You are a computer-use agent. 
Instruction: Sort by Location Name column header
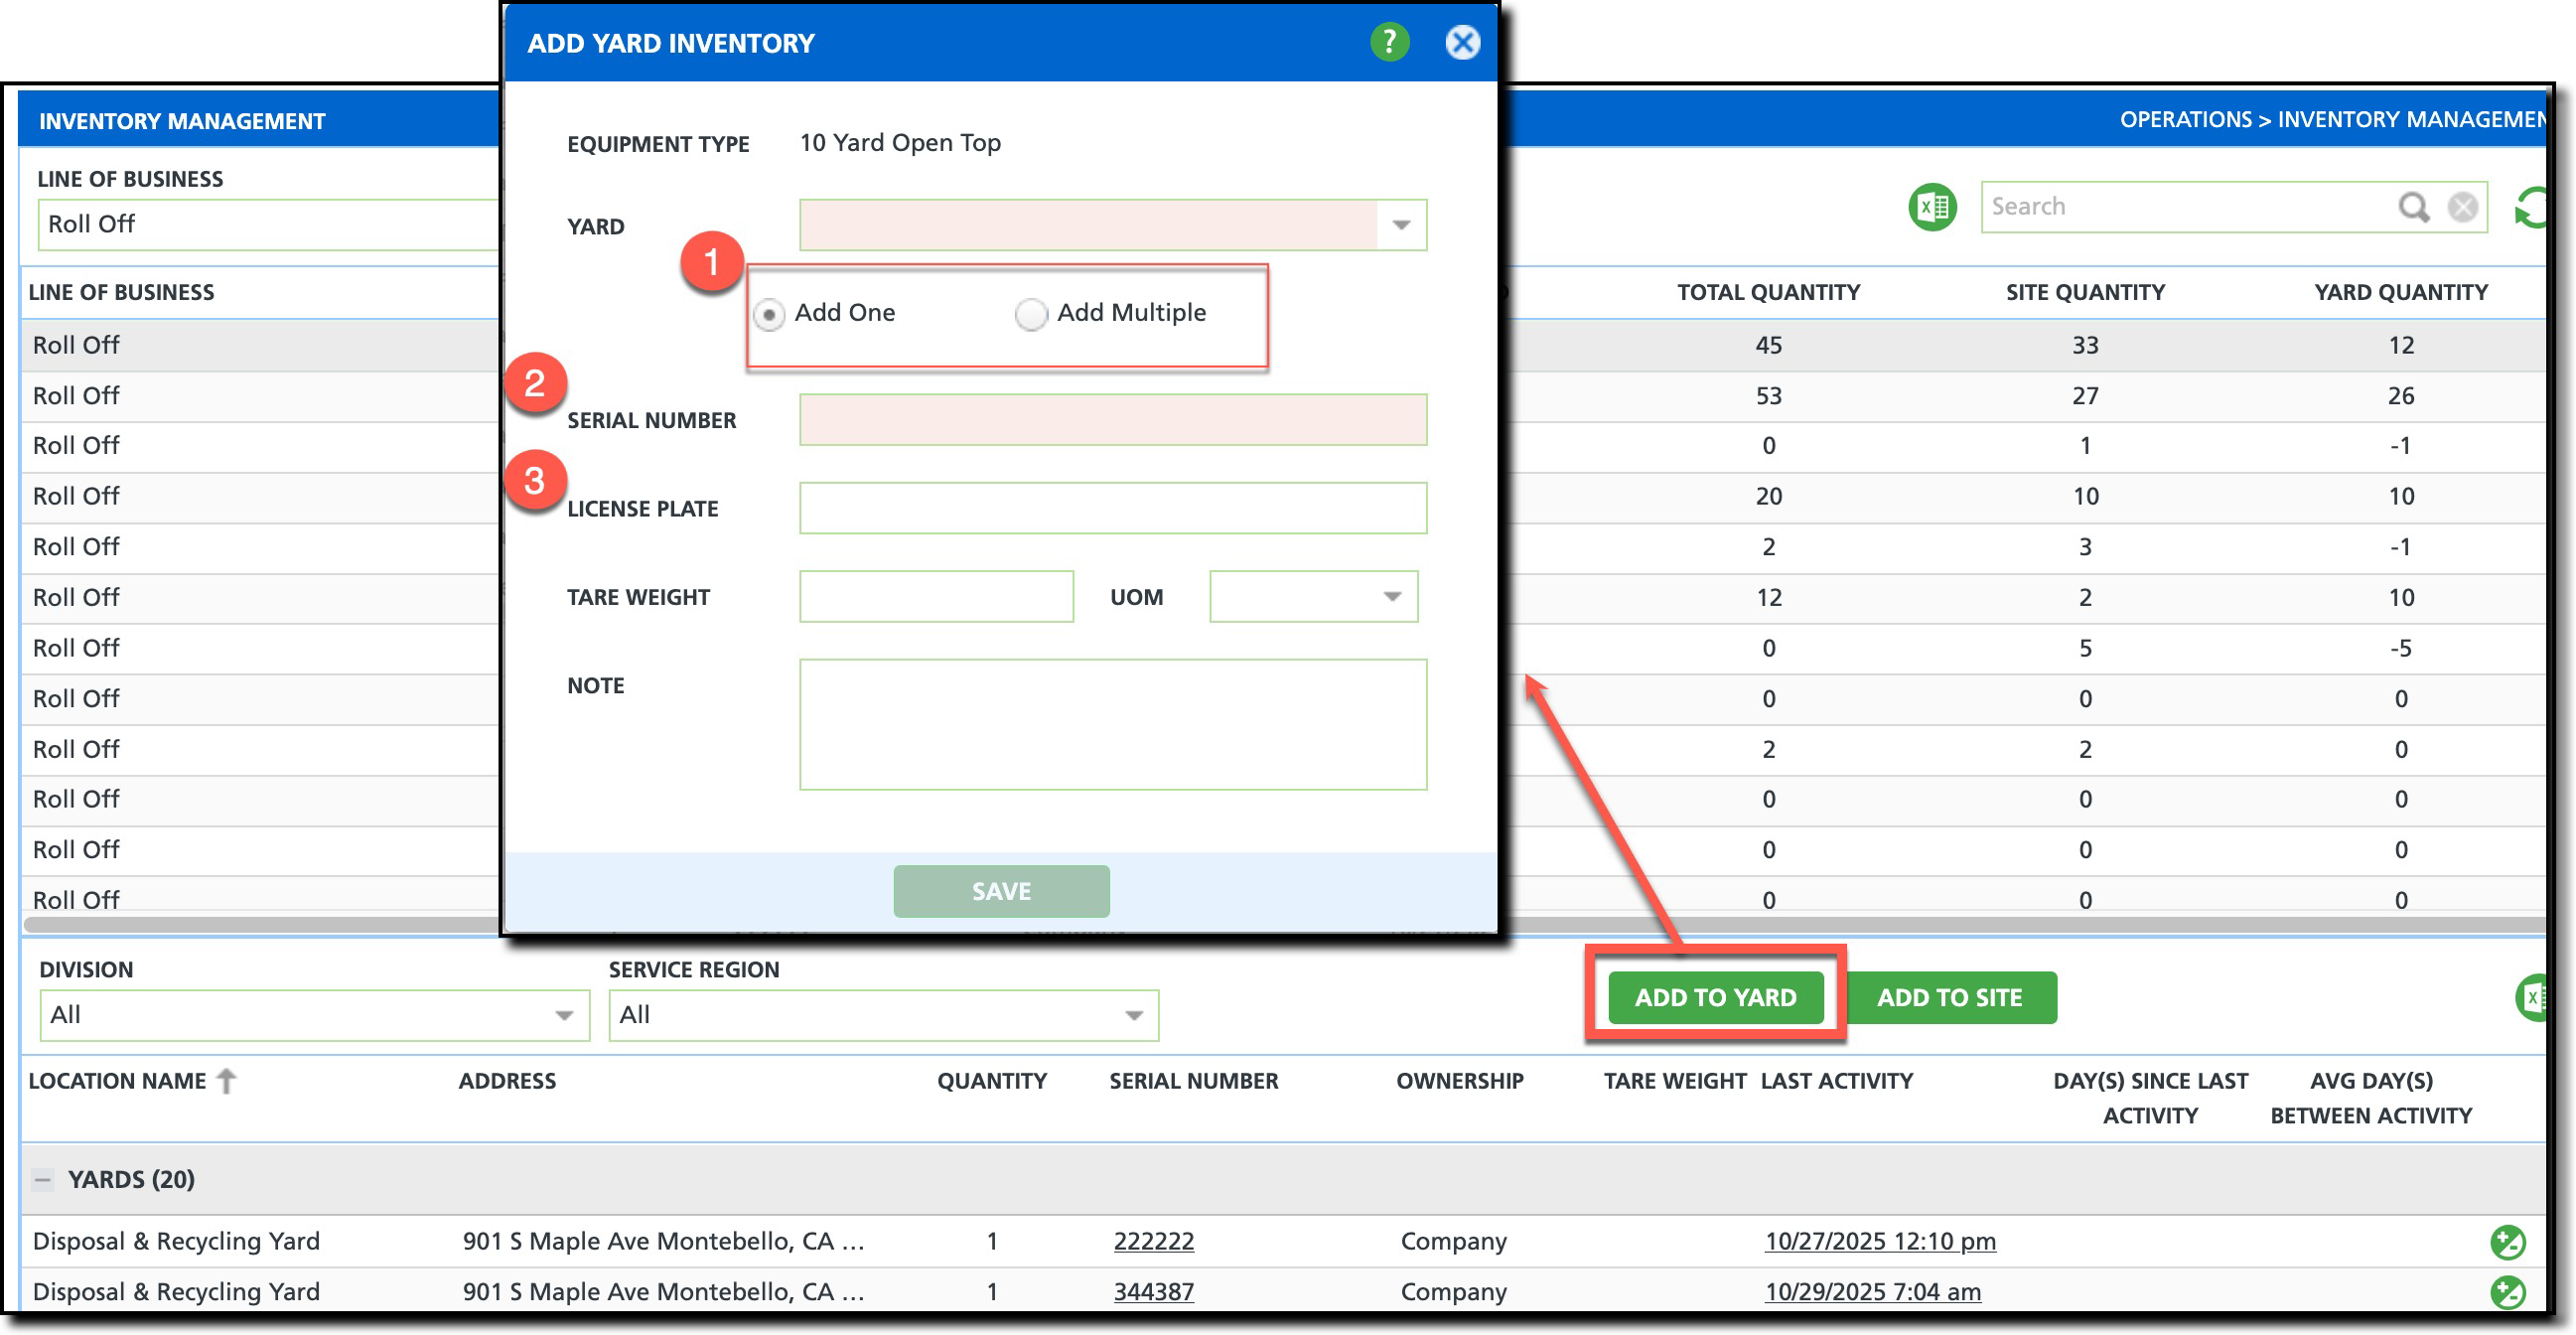pos(118,1081)
